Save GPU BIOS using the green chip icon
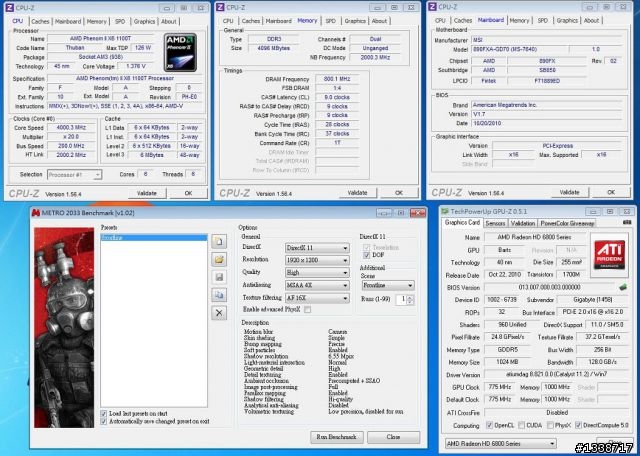 coord(623,287)
